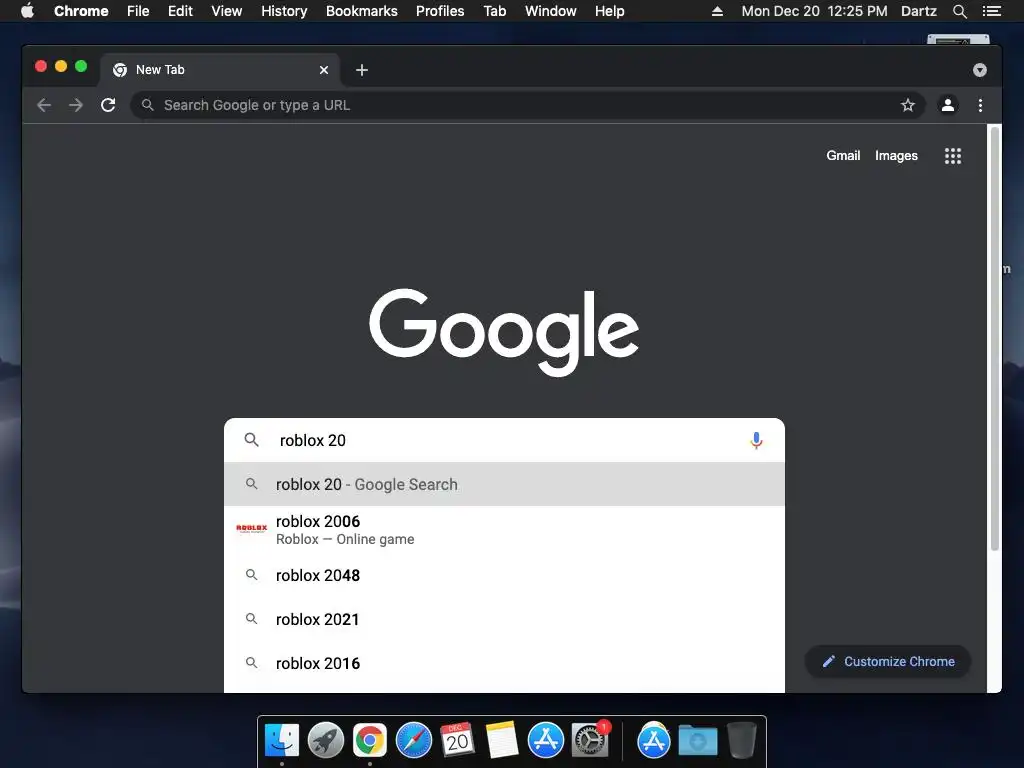This screenshot has height=768, width=1024.
Task: Open Finder from the Dock
Action: (x=282, y=741)
